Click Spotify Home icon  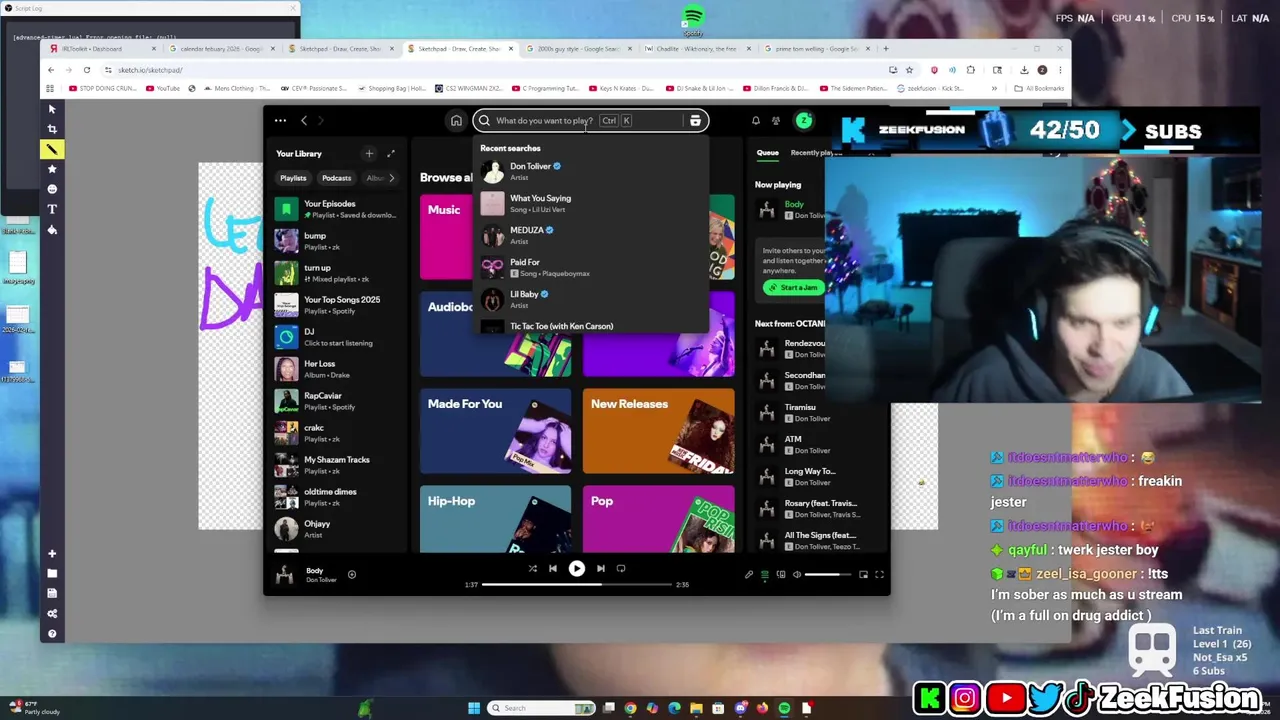pos(456,121)
